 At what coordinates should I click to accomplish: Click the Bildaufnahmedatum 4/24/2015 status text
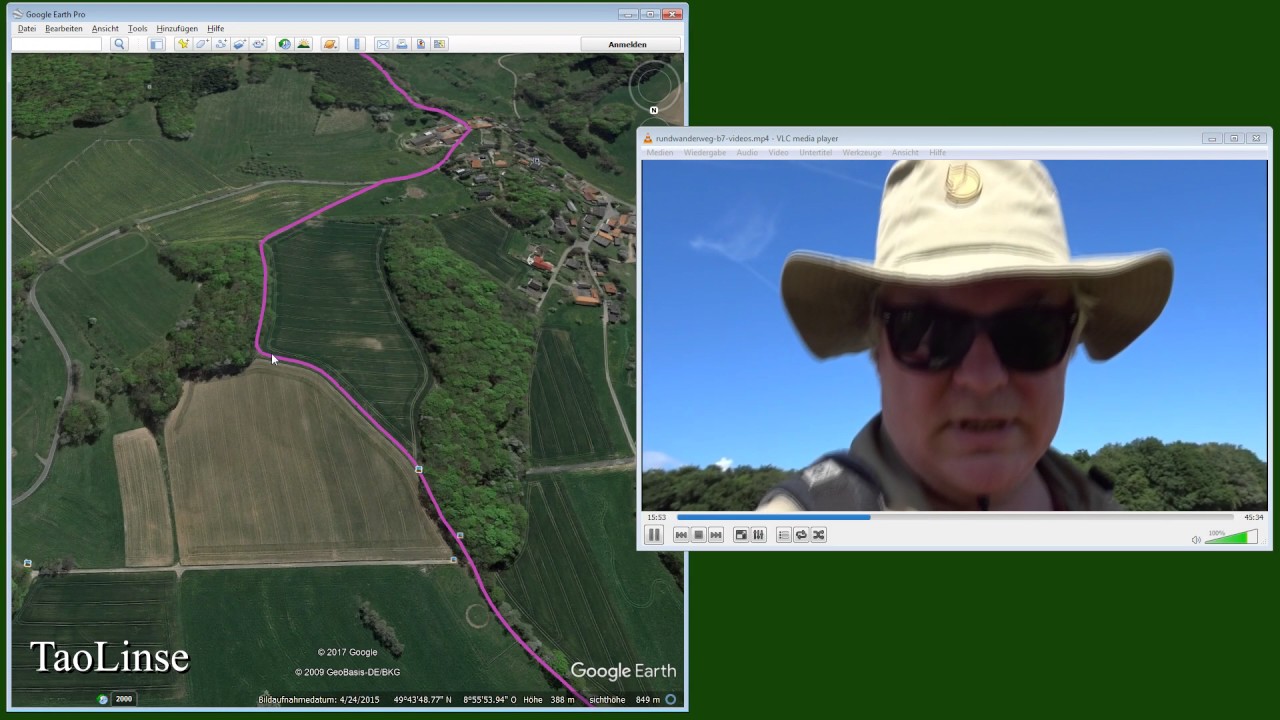click(319, 700)
